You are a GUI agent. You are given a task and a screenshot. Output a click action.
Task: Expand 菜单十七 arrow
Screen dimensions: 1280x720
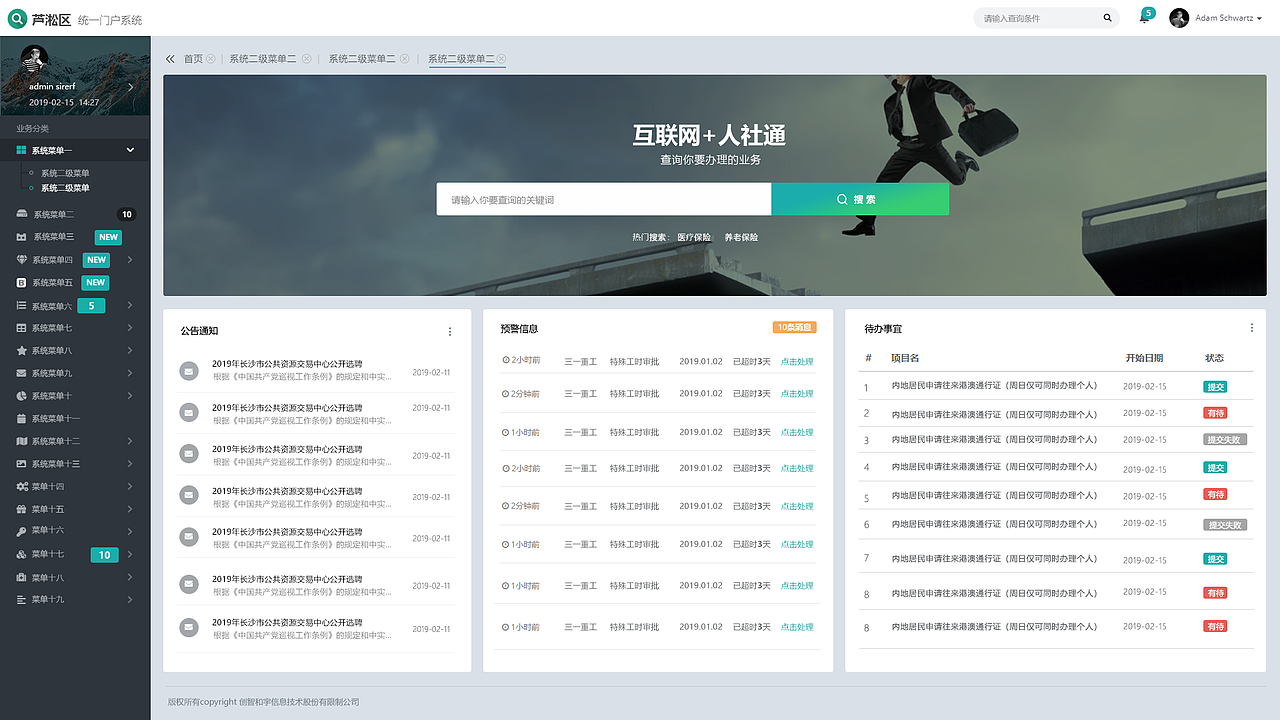click(130, 554)
